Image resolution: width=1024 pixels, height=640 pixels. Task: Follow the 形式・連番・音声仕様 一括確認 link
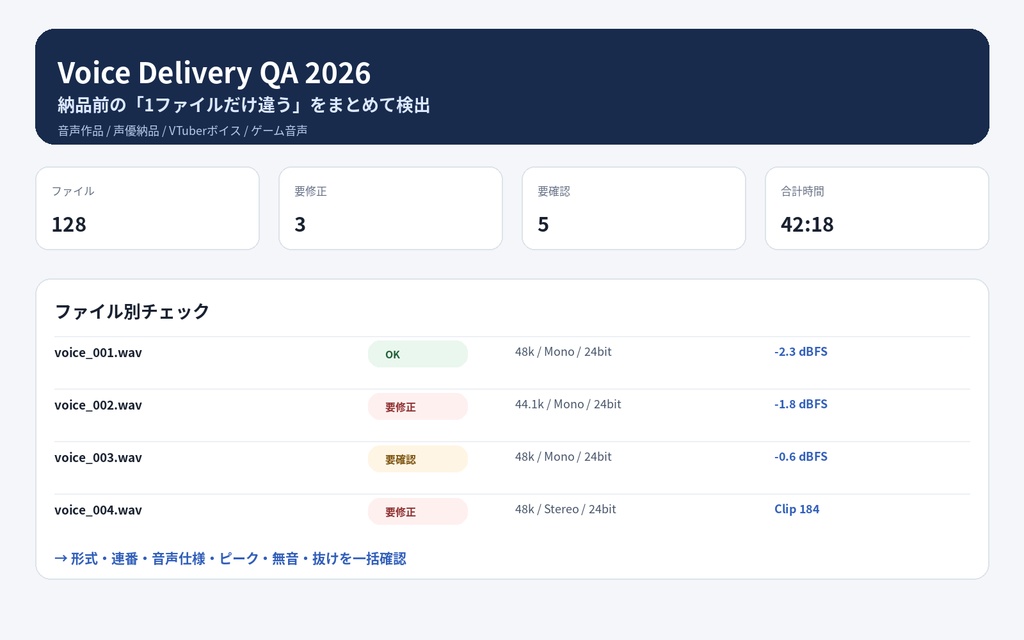231,558
